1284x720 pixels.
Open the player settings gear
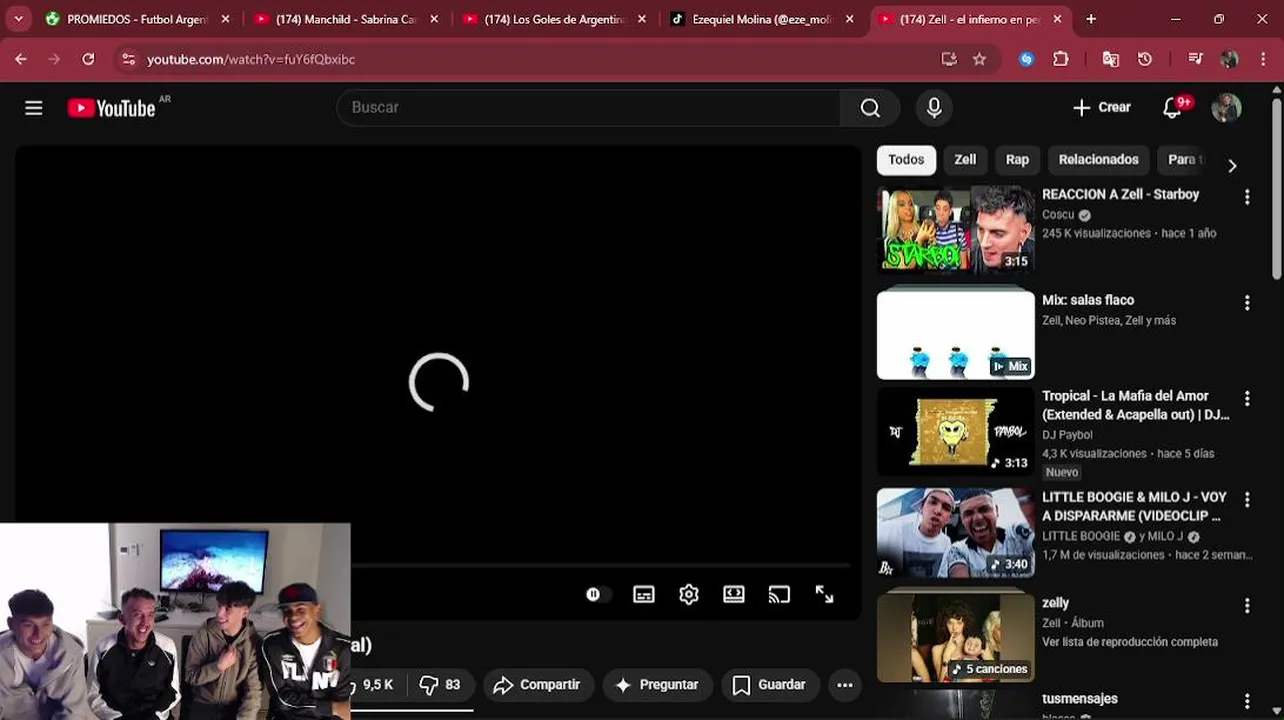(x=689, y=594)
